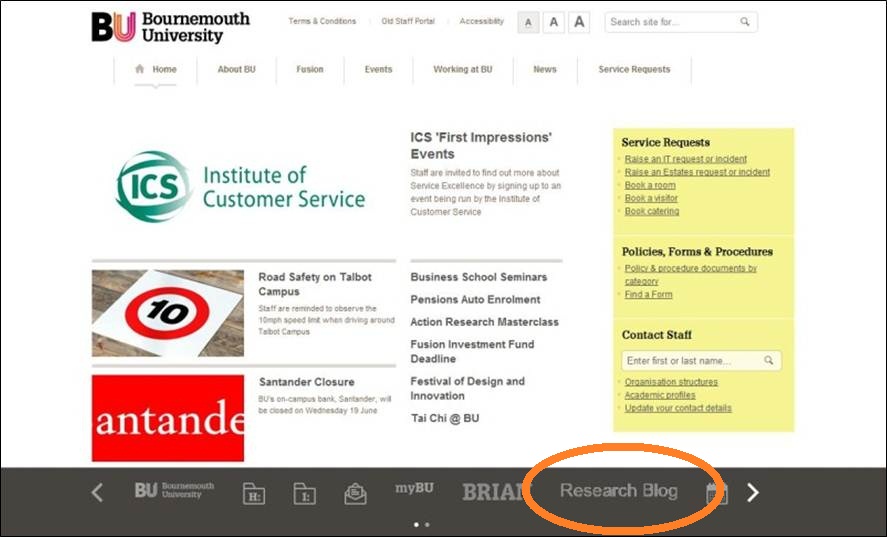887x537 pixels.
Task: Click the Bournemouth University header logo
Action: pyautogui.click(x=170, y=27)
